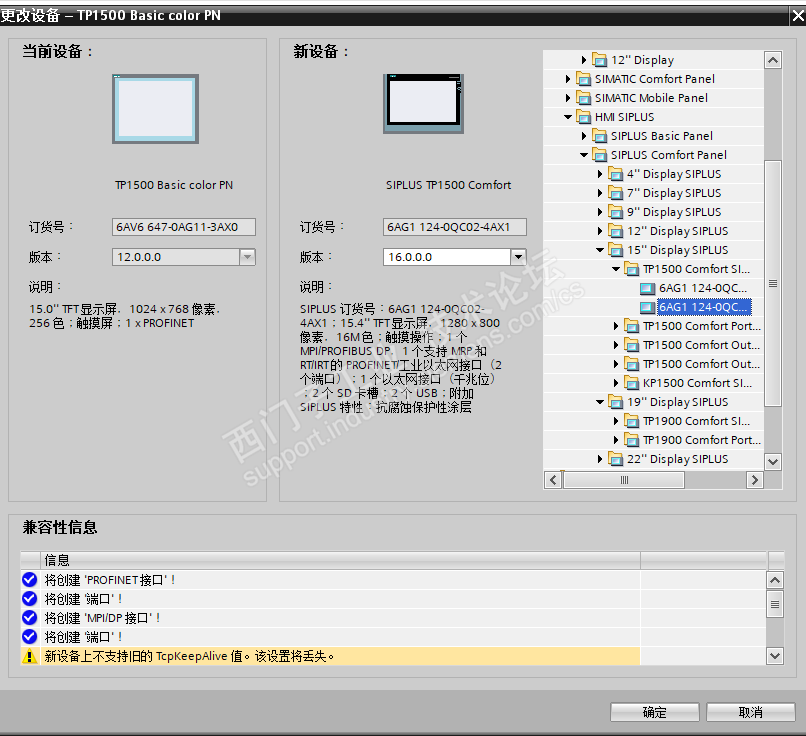Open new device version 16.0.0.0 dropdown
Image resolution: width=806 pixels, height=736 pixels.
coord(518,257)
